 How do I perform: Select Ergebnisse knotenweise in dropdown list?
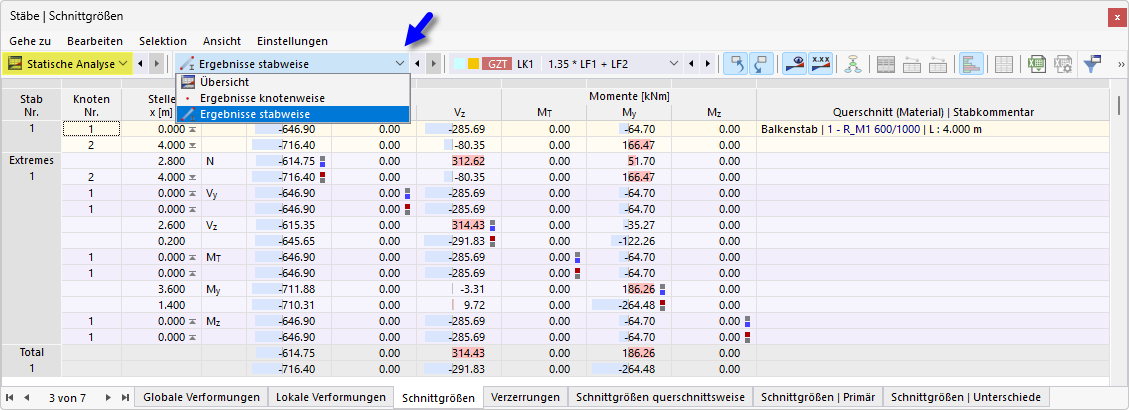click(292, 98)
